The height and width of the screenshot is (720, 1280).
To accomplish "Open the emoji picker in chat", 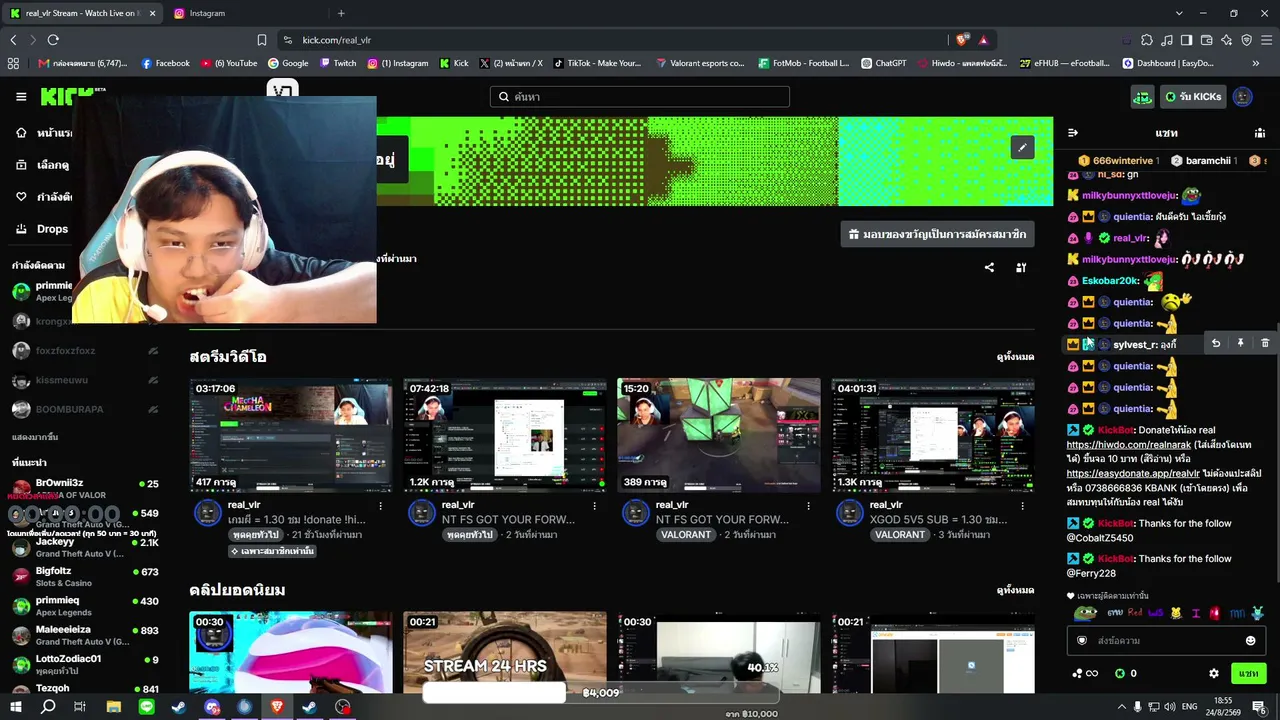I will tap(1250, 641).
